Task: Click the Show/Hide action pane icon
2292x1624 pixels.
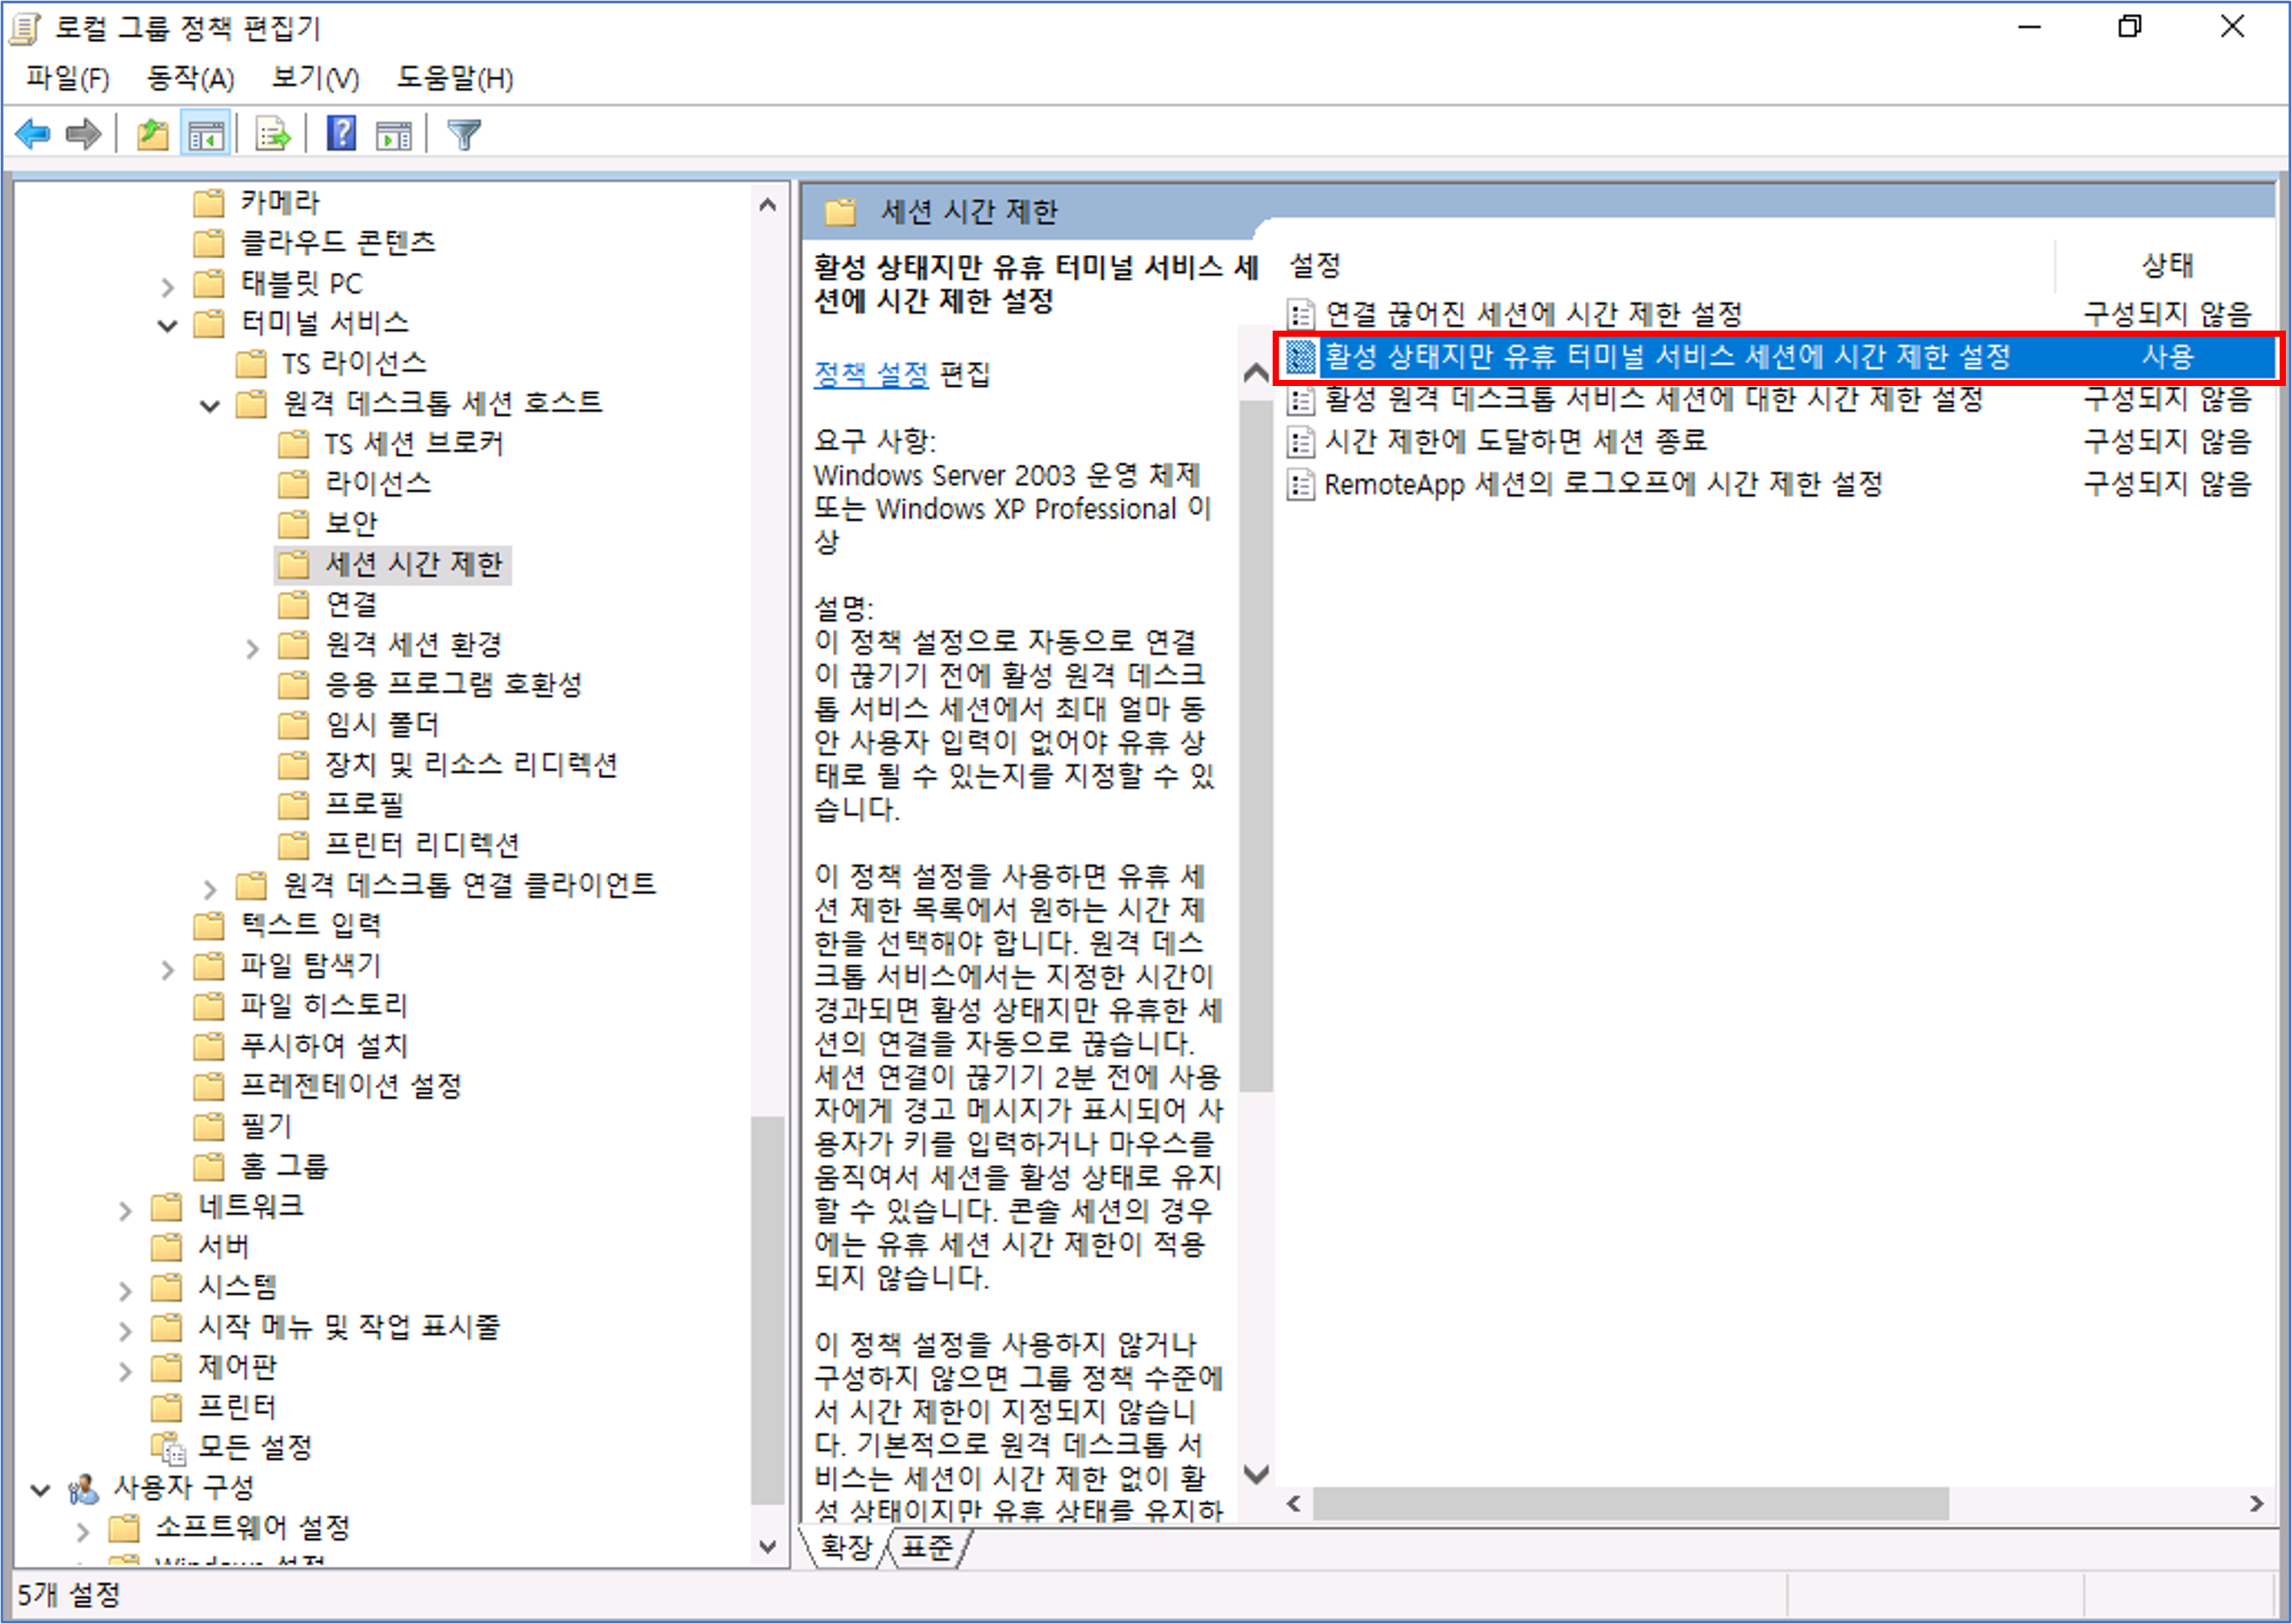Action: pyautogui.click(x=393, y=133)
